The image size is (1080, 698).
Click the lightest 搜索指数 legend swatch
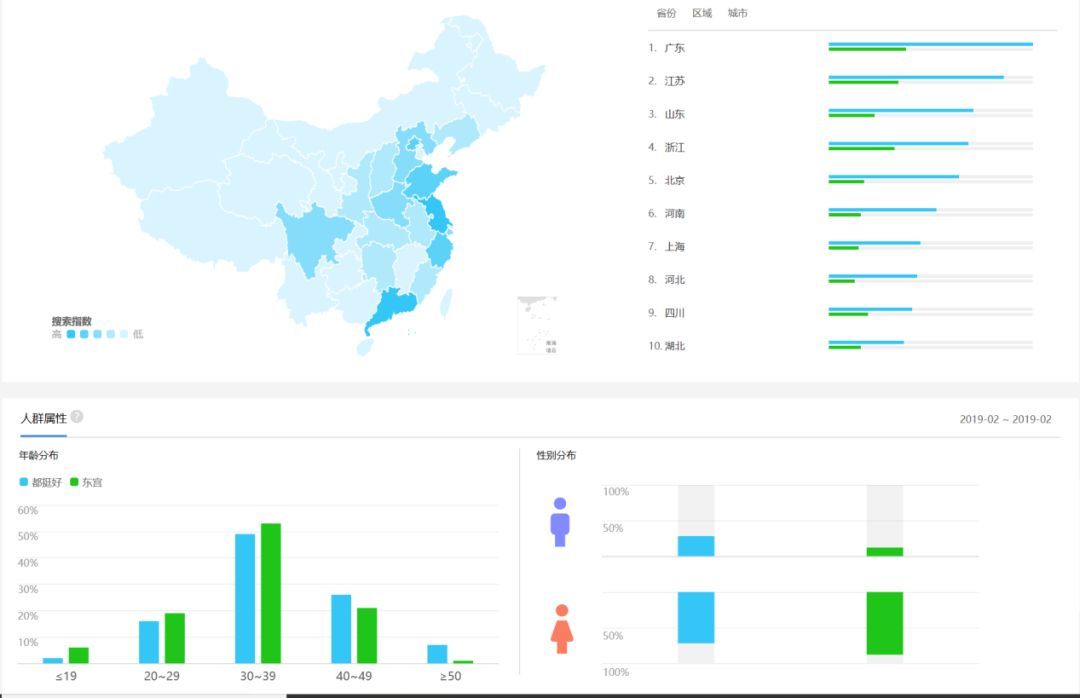[124, 334]
